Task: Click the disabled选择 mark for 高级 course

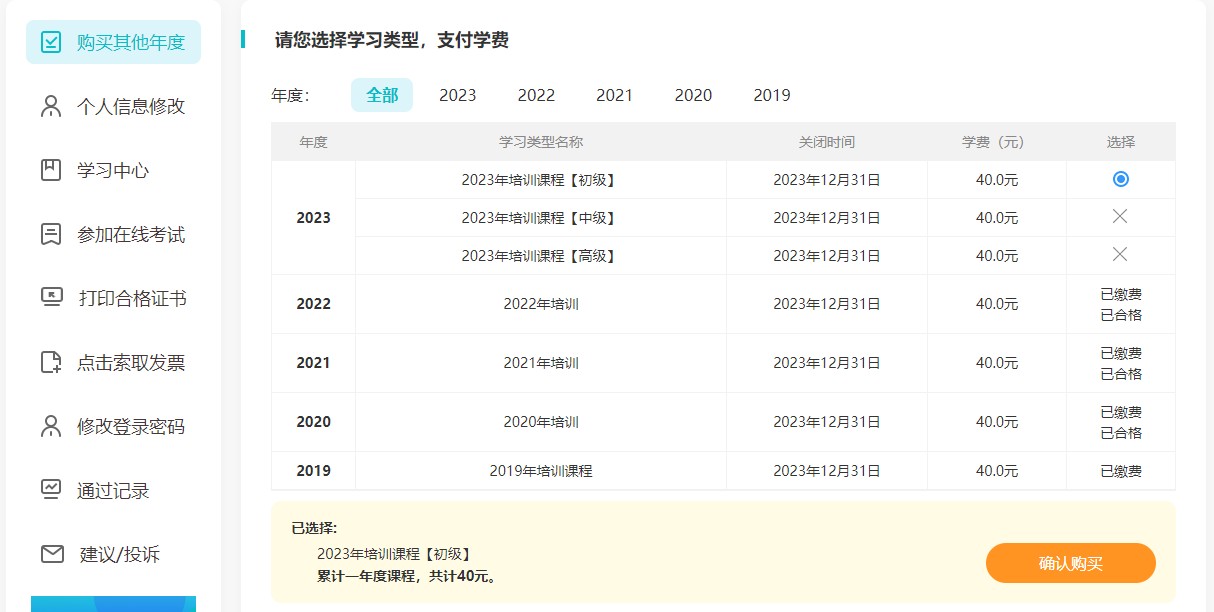Action: click(x=1121, y=255)
